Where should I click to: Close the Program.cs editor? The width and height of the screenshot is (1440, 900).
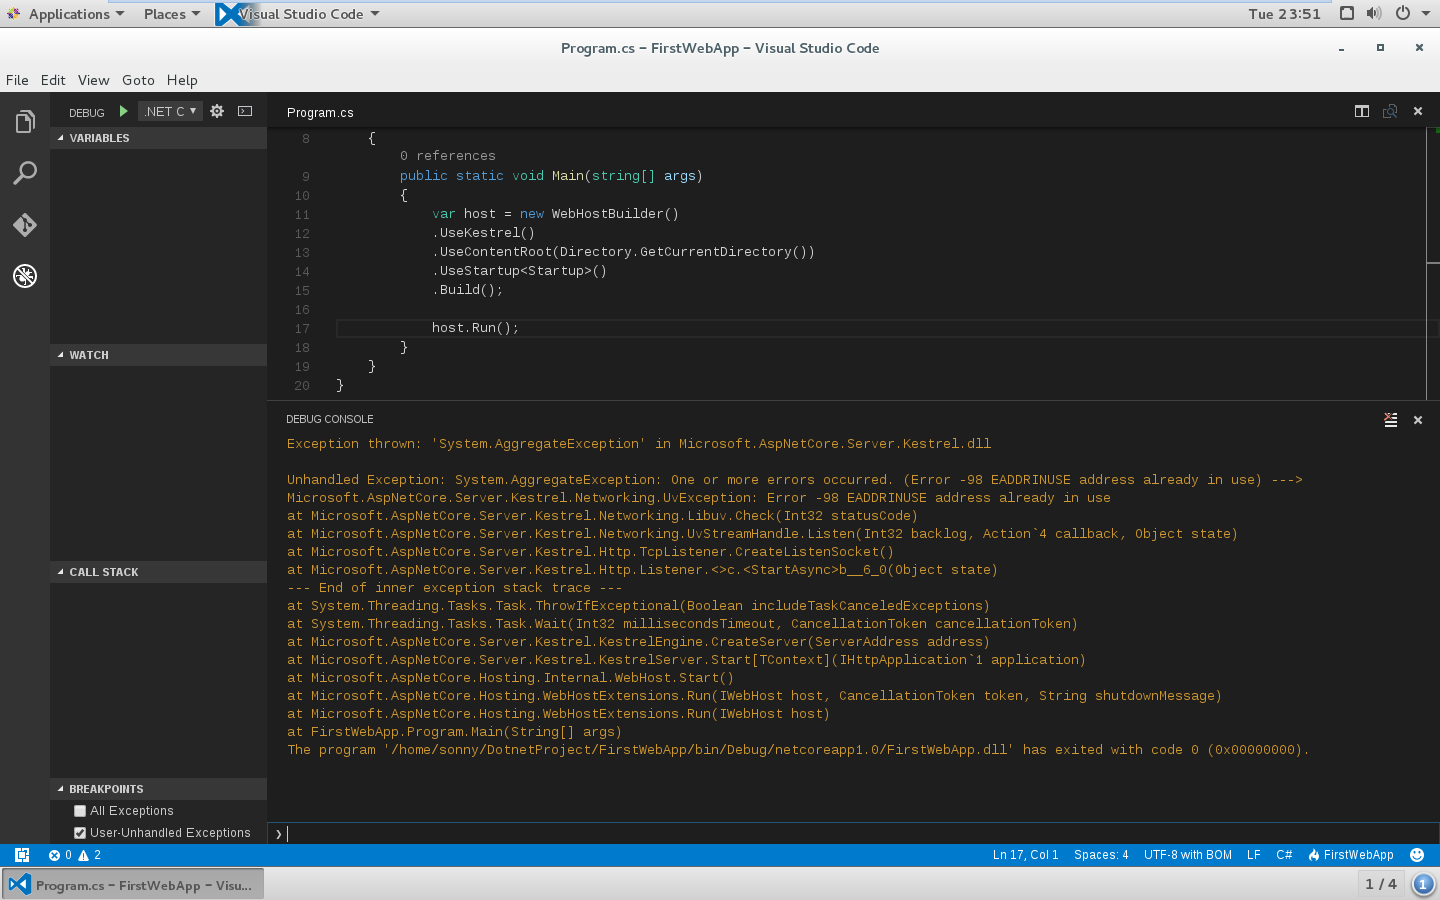click(1418, 111)
